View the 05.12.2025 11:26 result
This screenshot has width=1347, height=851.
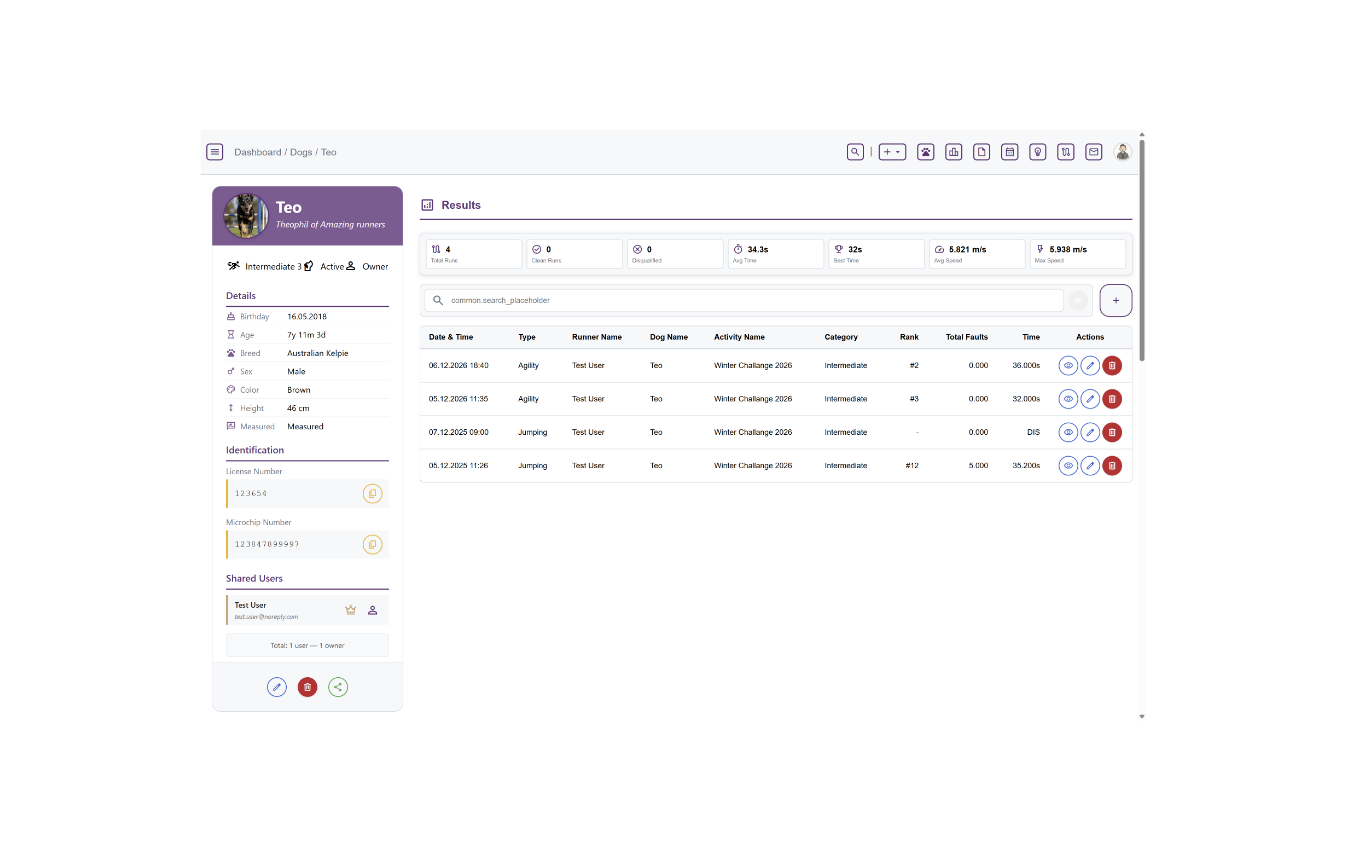coord(1068,466)
